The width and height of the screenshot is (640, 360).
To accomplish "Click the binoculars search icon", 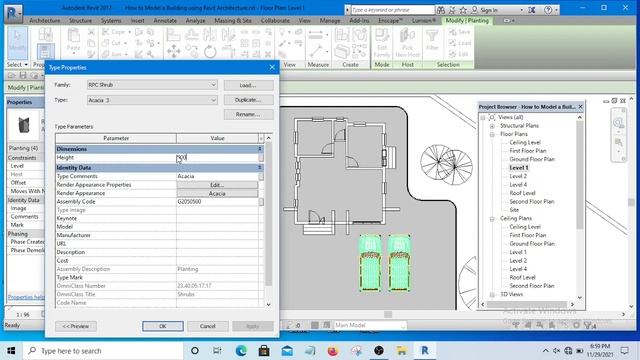I will (x=441, y=10).
